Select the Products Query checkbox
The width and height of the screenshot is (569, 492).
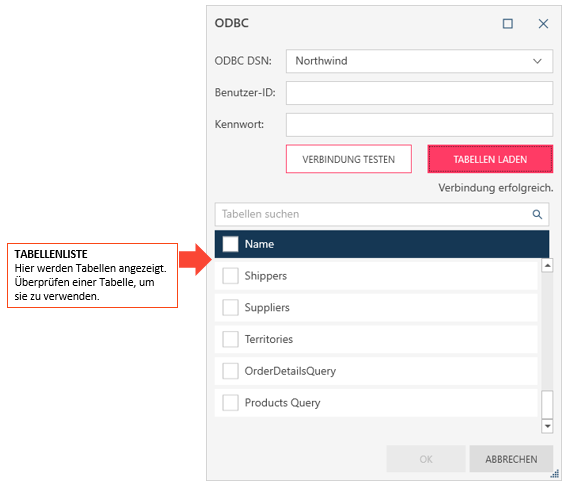click(x=230, y=403)
